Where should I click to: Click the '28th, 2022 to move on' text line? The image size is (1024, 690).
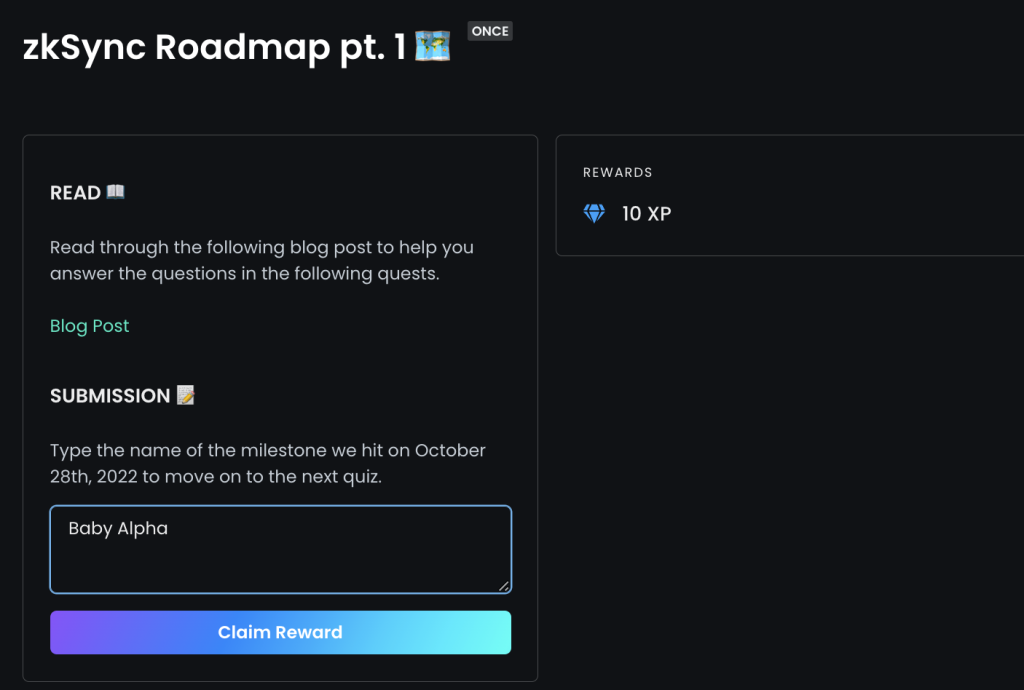coord(216,477)
